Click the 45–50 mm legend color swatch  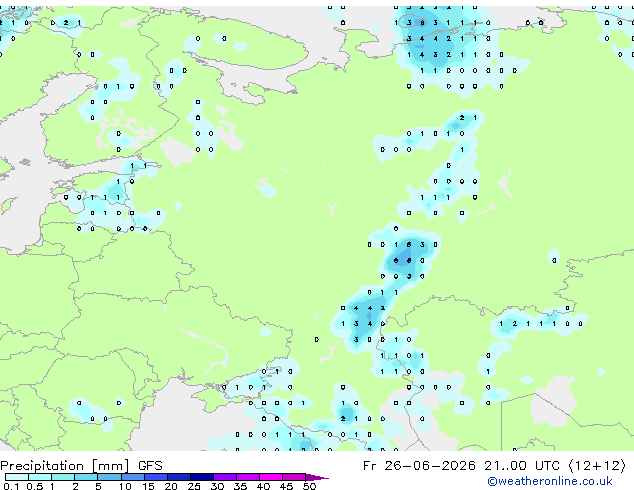tap(294, 477)
